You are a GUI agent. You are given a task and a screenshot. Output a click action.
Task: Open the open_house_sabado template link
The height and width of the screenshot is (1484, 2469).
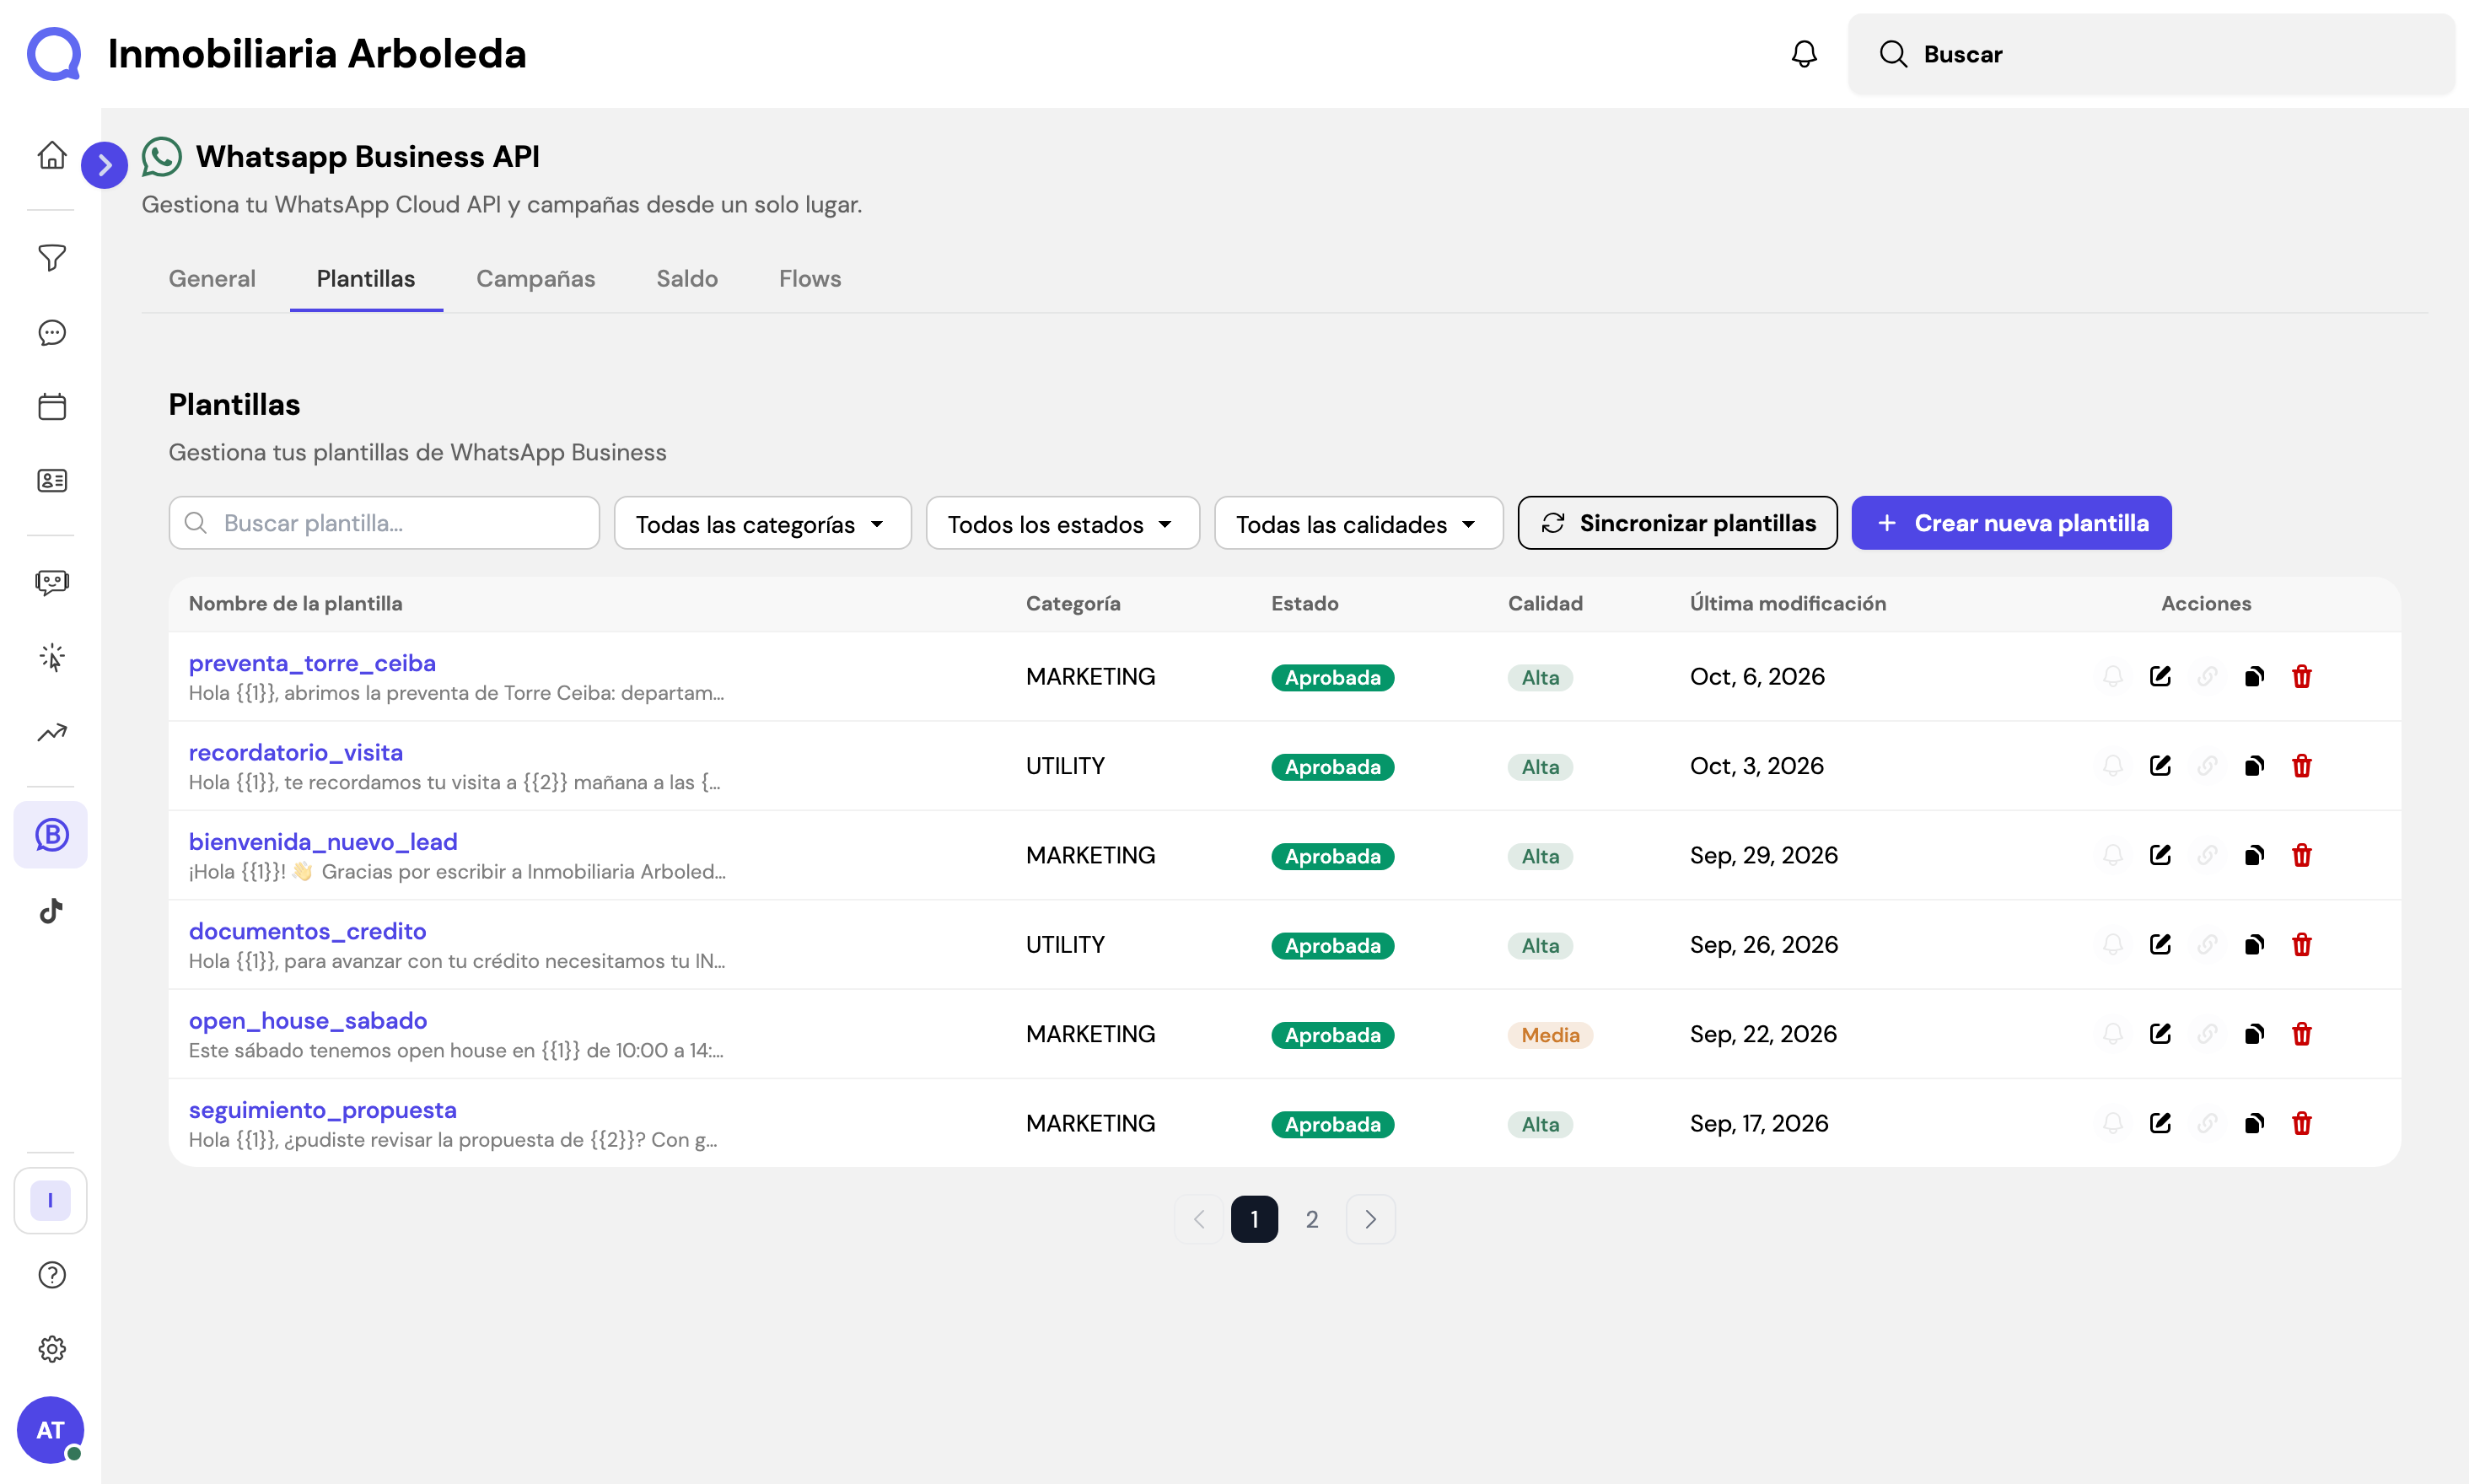pos(308,1021)
